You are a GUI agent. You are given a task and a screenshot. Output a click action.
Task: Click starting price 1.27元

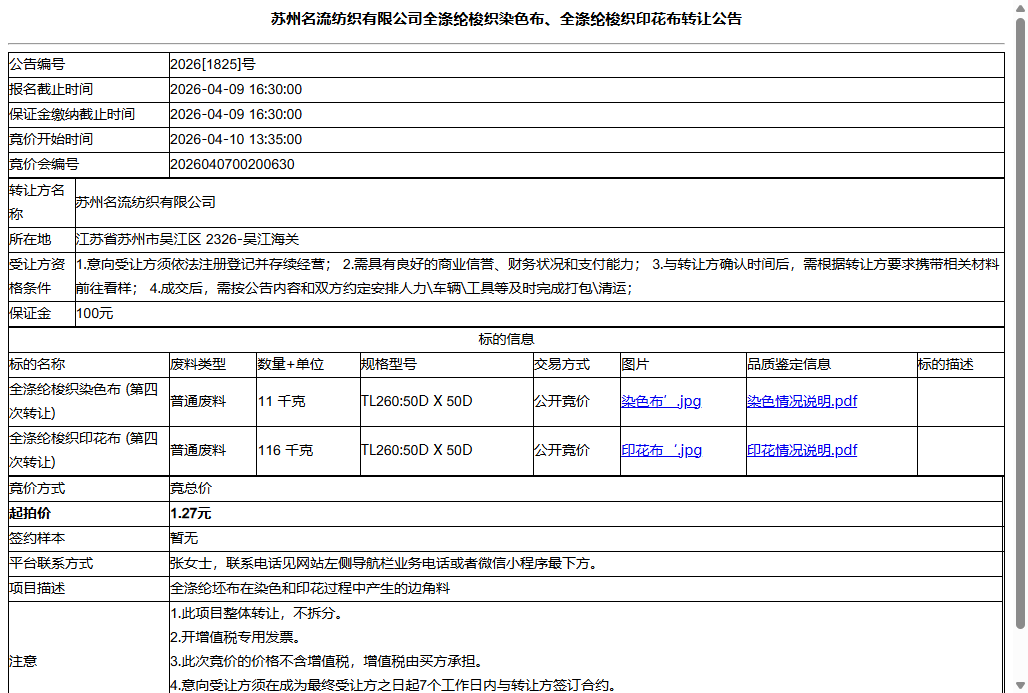[x=191, y=513]
